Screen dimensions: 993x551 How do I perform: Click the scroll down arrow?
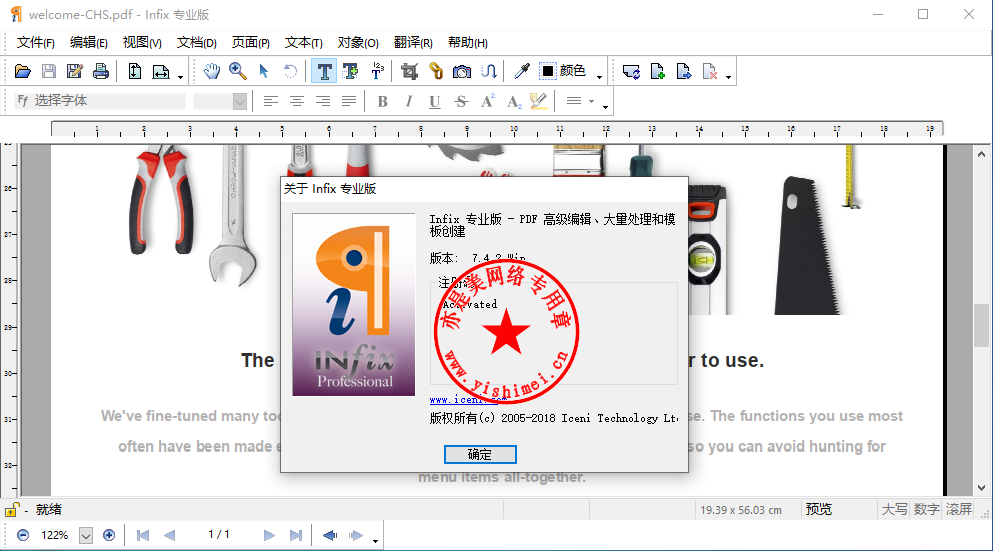click(x=981, y=488)
